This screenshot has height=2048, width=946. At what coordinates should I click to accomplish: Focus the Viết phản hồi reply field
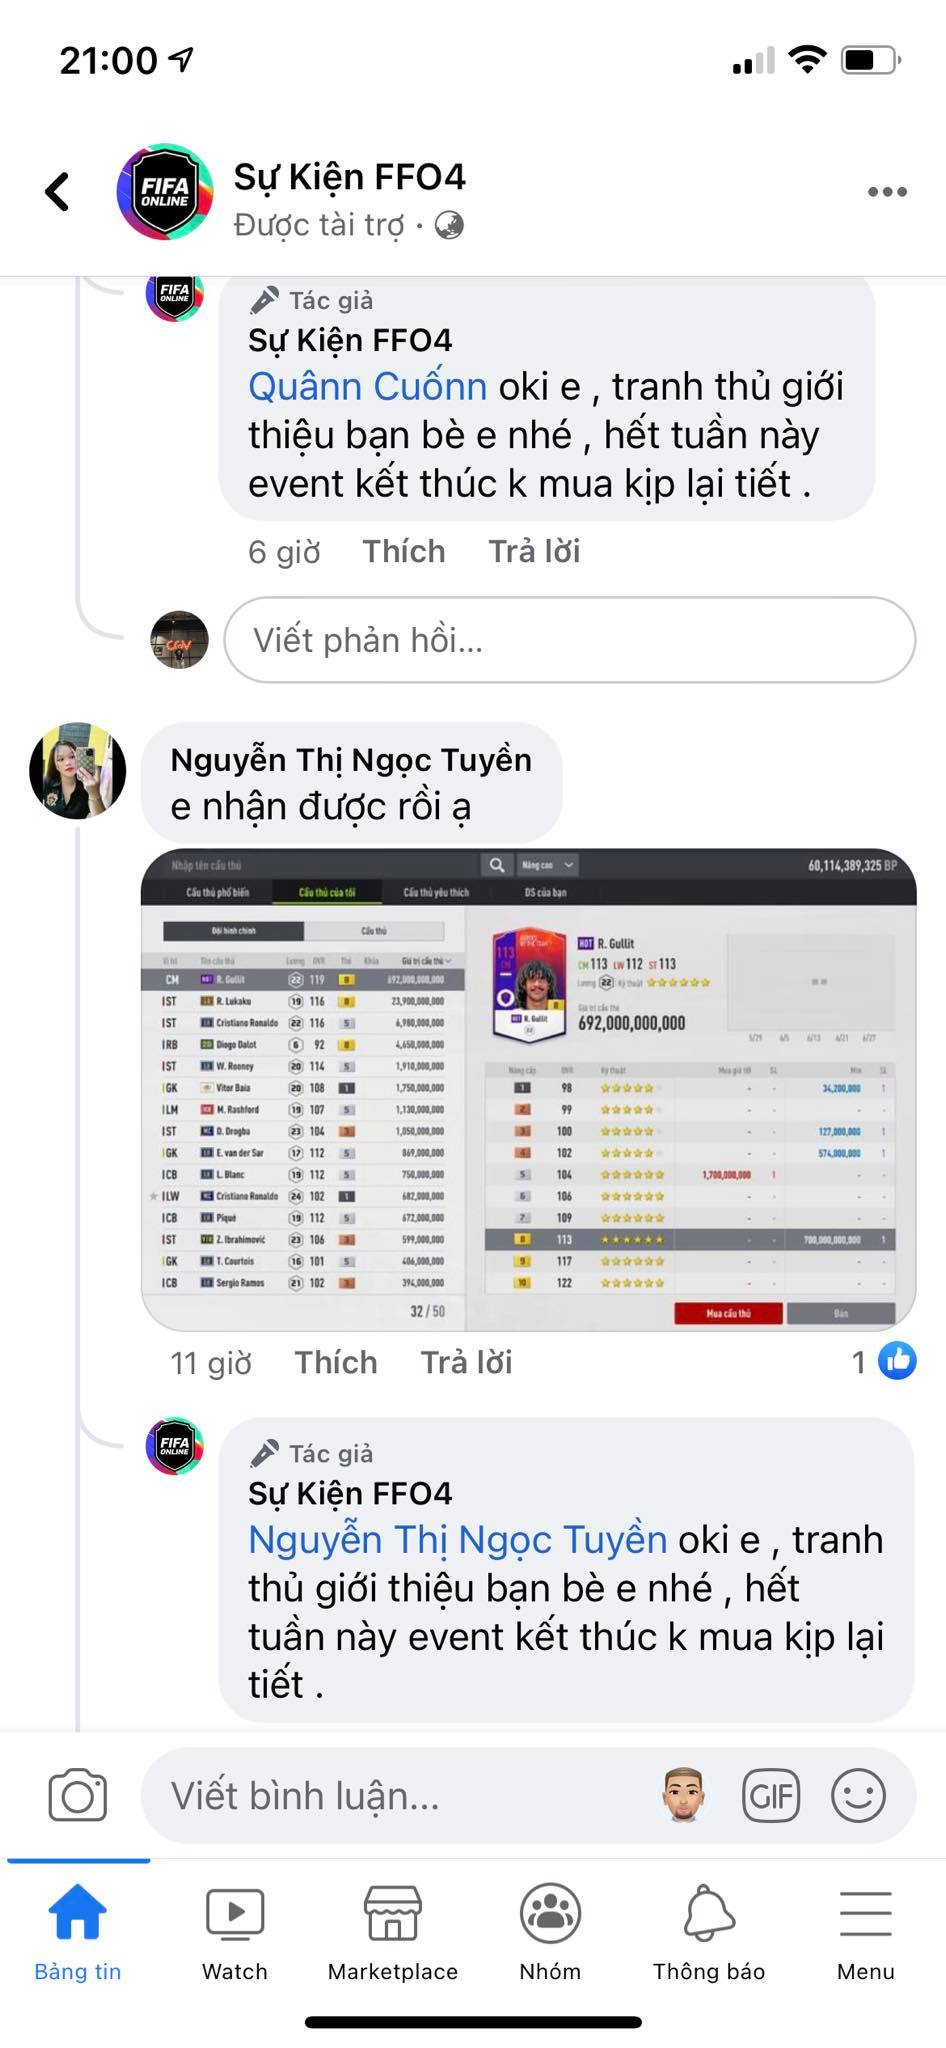tap(570, 640)
